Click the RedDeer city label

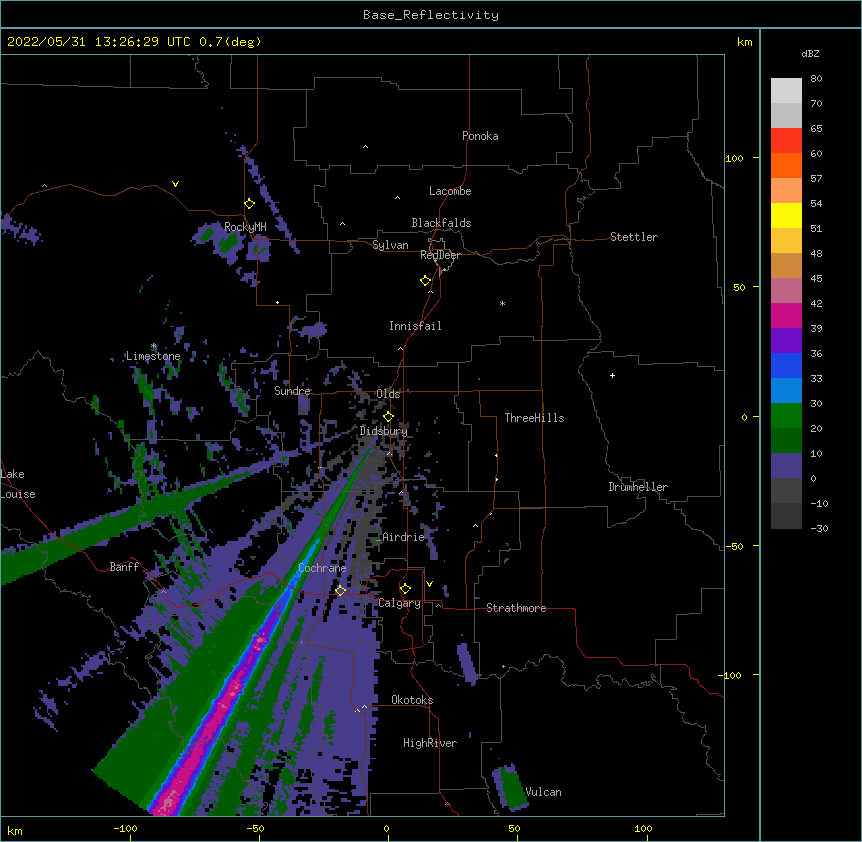tap(440, 255)
